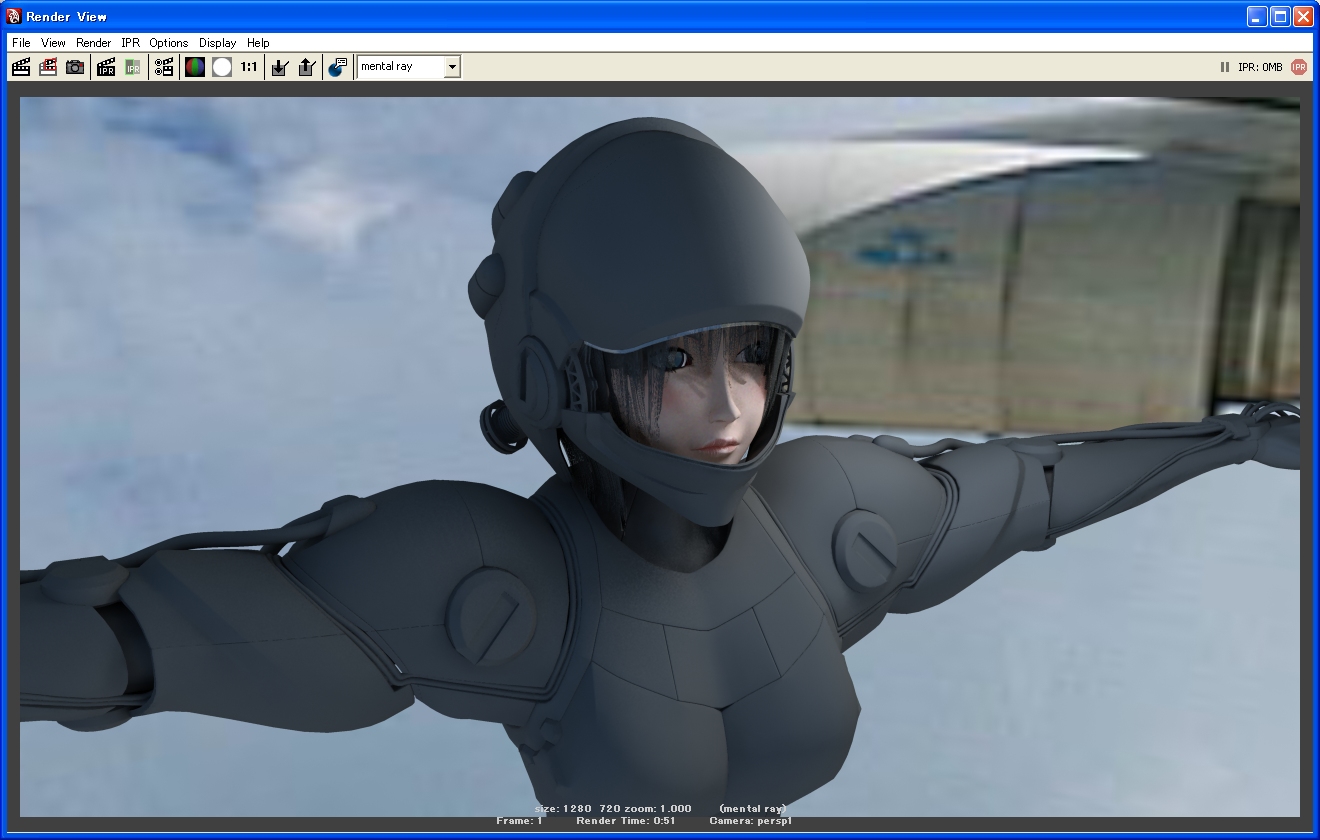Open the Render menu

tap(93, 43)
